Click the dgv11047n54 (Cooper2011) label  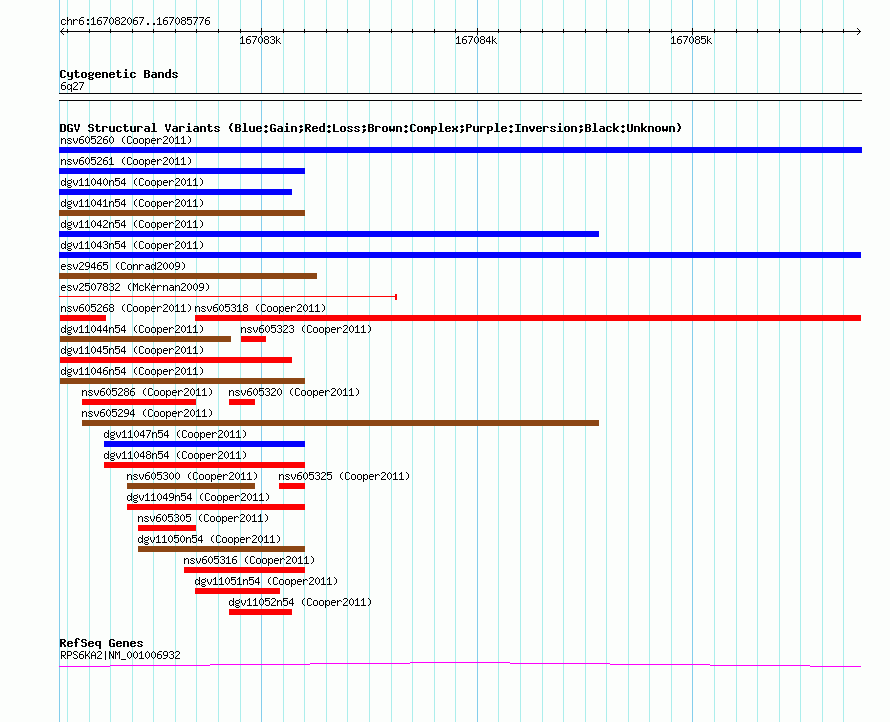click(x=175, y=434)
